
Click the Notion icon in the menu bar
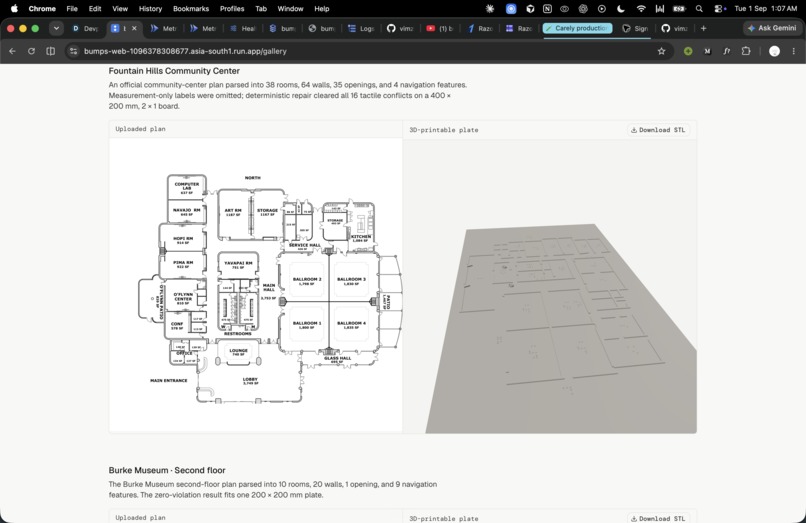pyautogui.click(x=547, y=9)
